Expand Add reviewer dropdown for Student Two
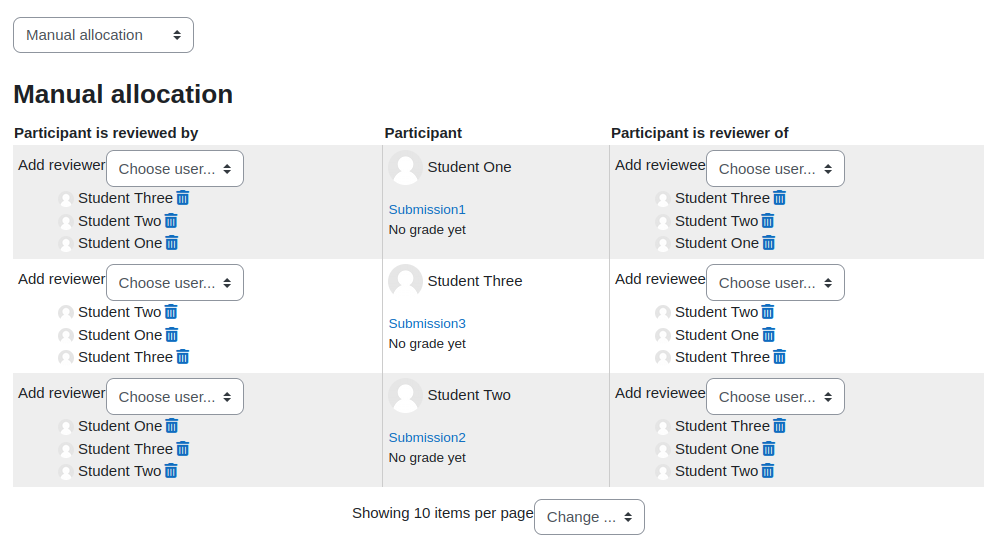This screenshot has width=992, height=547. [x=175, y=396]
